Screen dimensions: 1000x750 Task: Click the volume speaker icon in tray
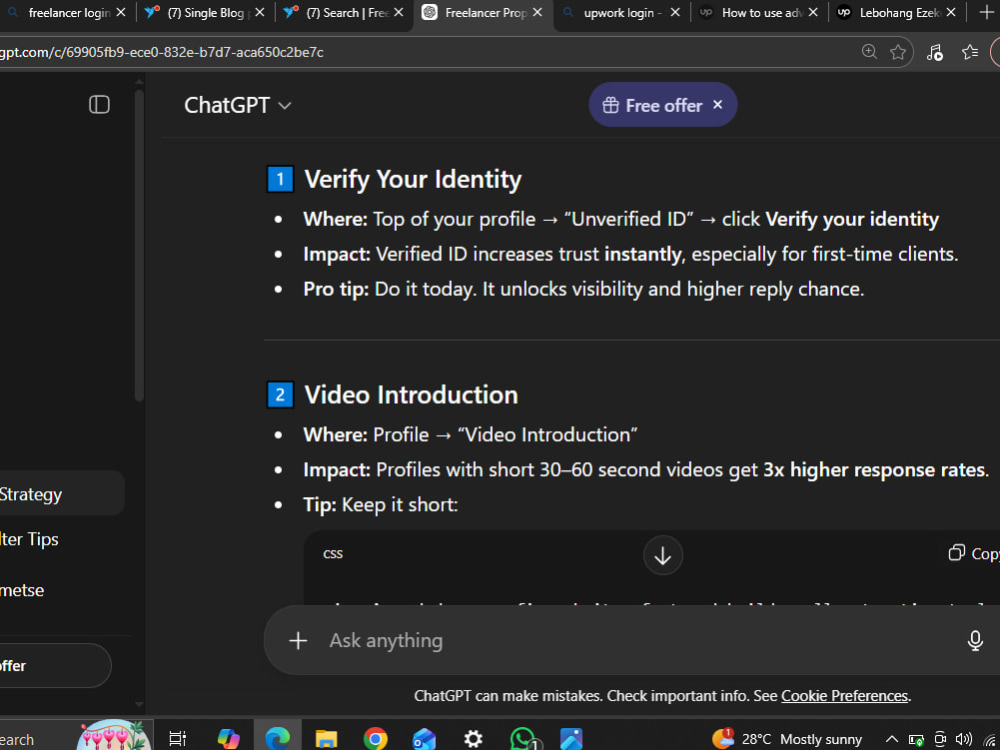click(x=964, y=739)
